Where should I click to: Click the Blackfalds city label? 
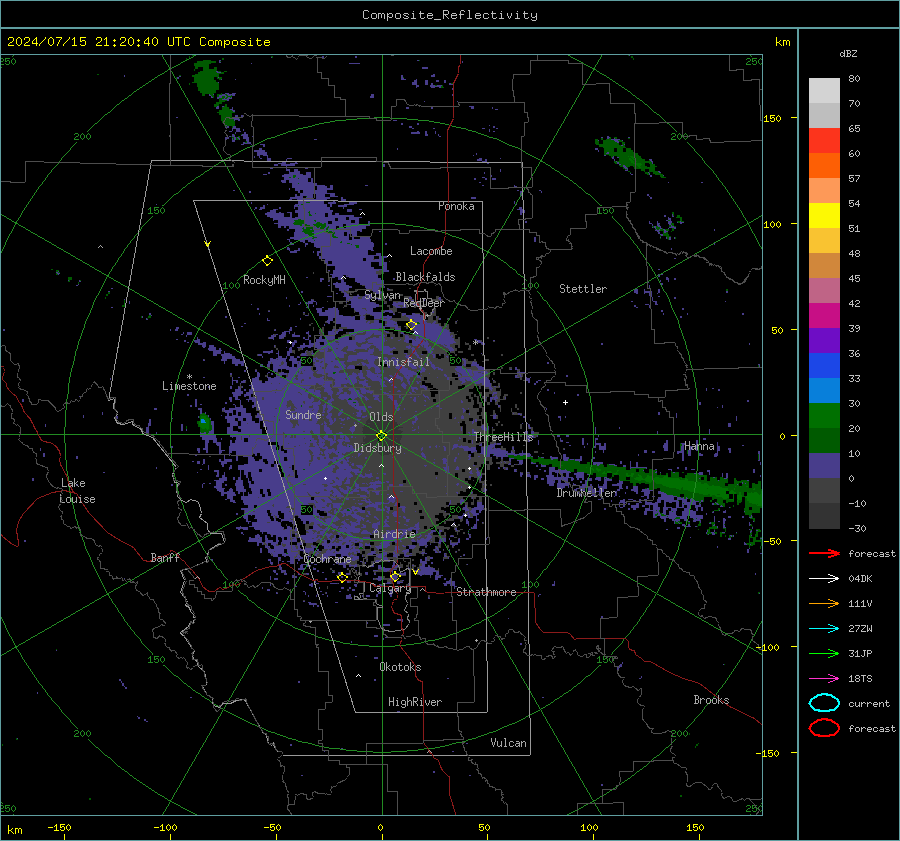[x=425, y=277]
